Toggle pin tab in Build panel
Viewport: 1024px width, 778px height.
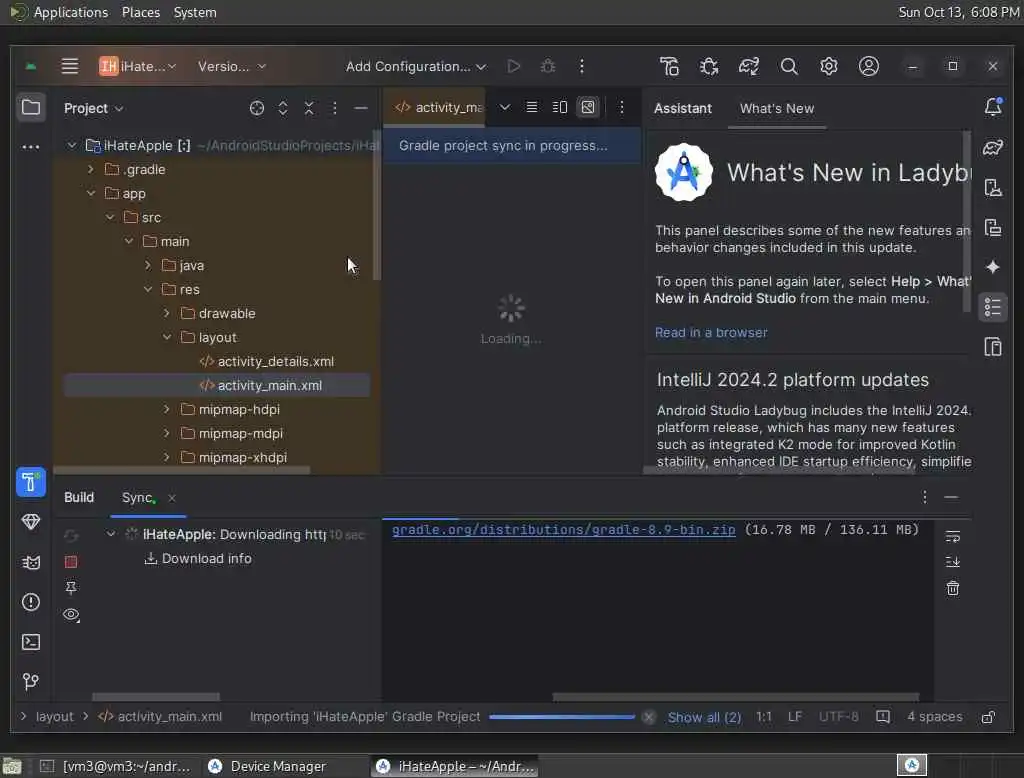click(71, 588)
